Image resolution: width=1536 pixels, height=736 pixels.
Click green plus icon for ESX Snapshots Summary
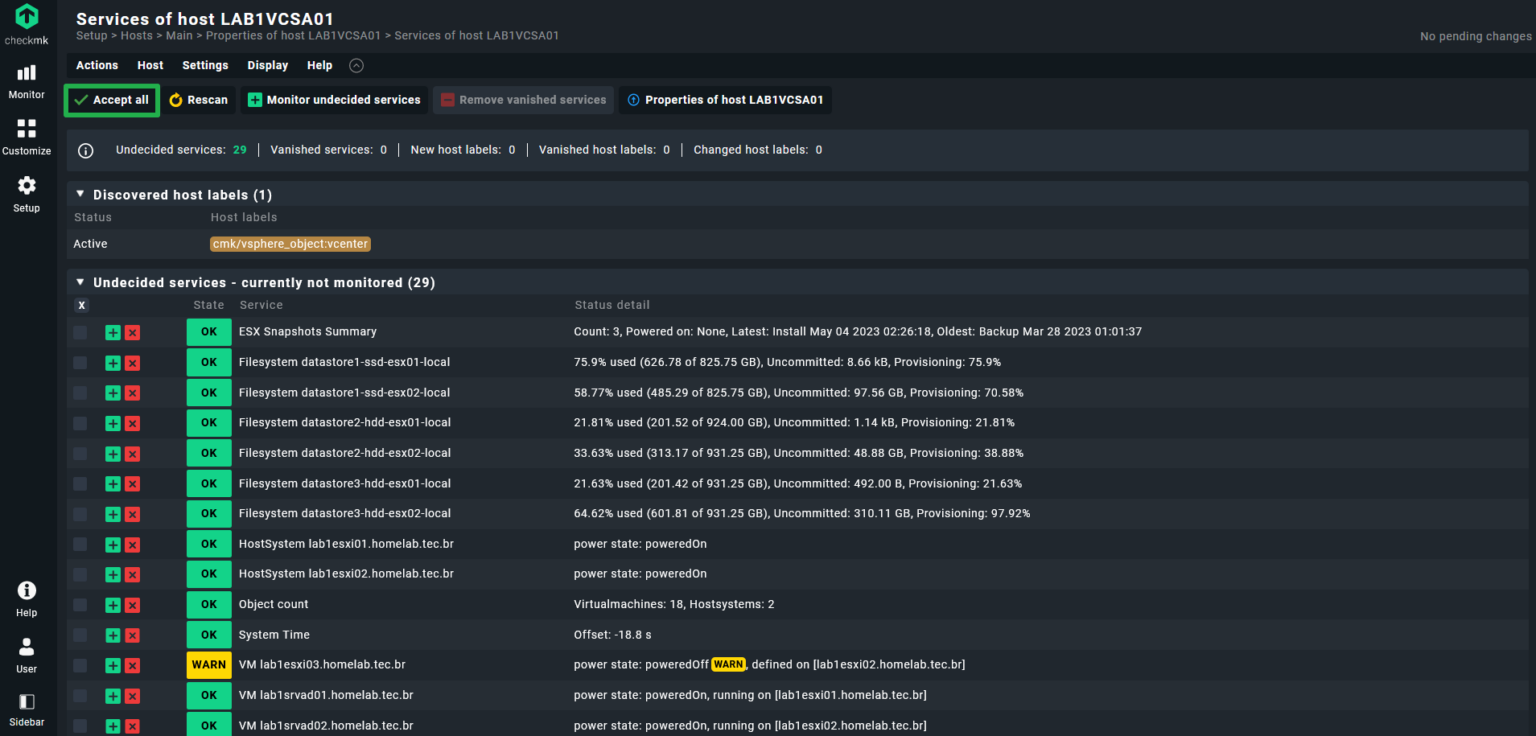coord(113,332)
